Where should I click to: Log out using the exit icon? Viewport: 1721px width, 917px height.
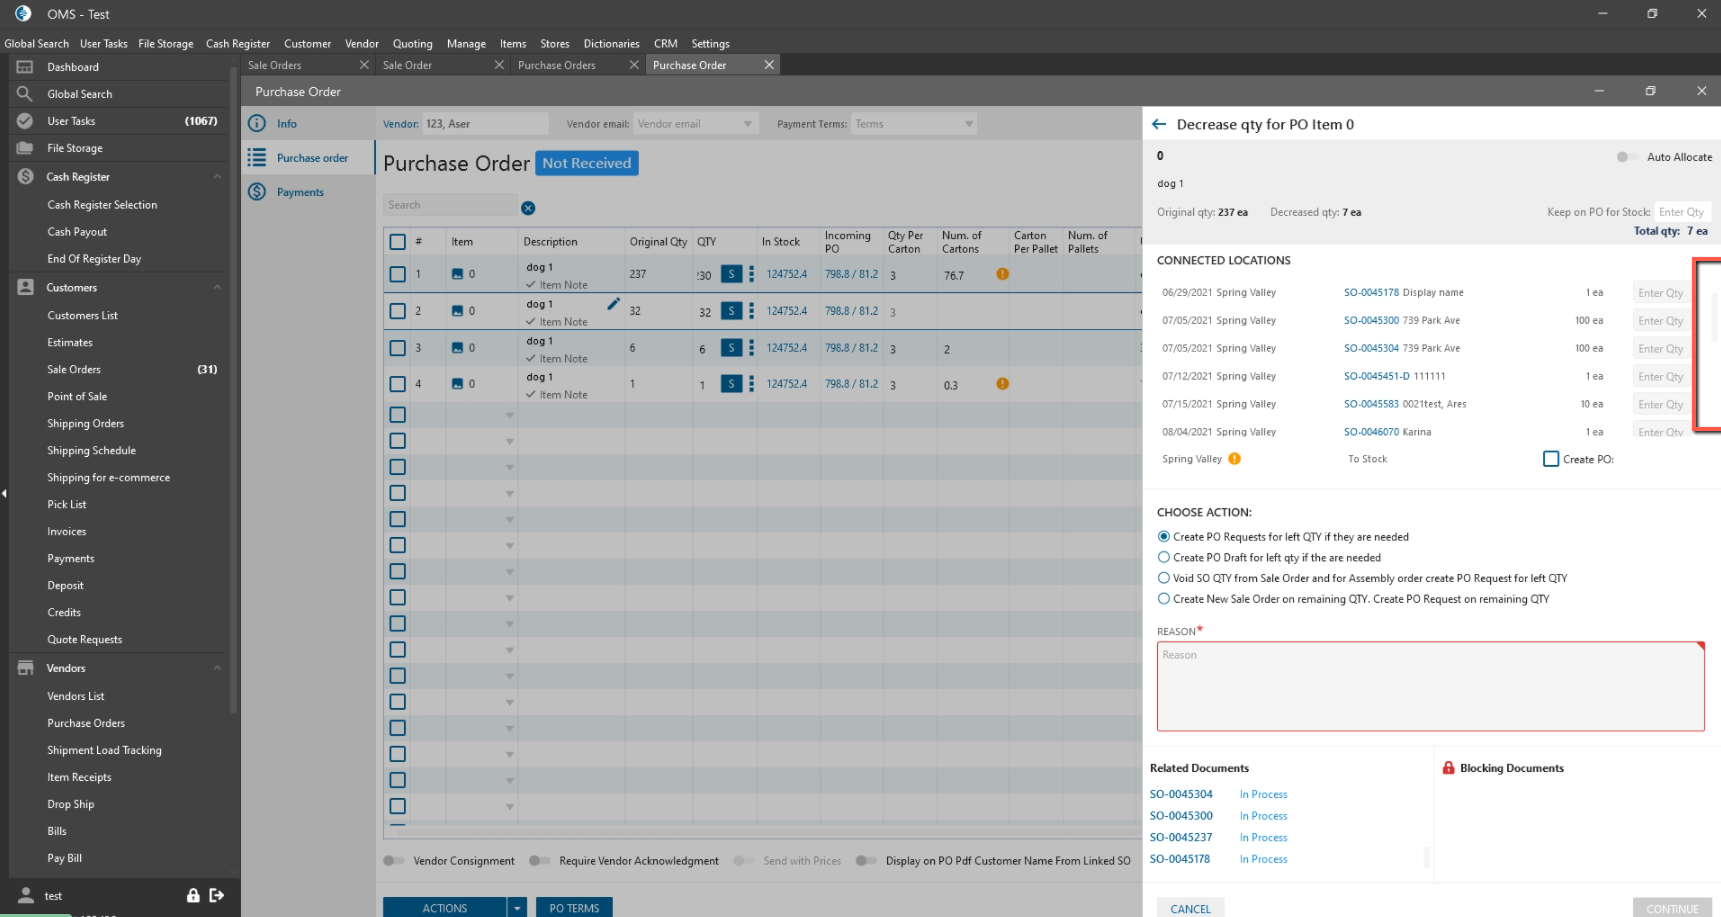(x=216, y=895)
